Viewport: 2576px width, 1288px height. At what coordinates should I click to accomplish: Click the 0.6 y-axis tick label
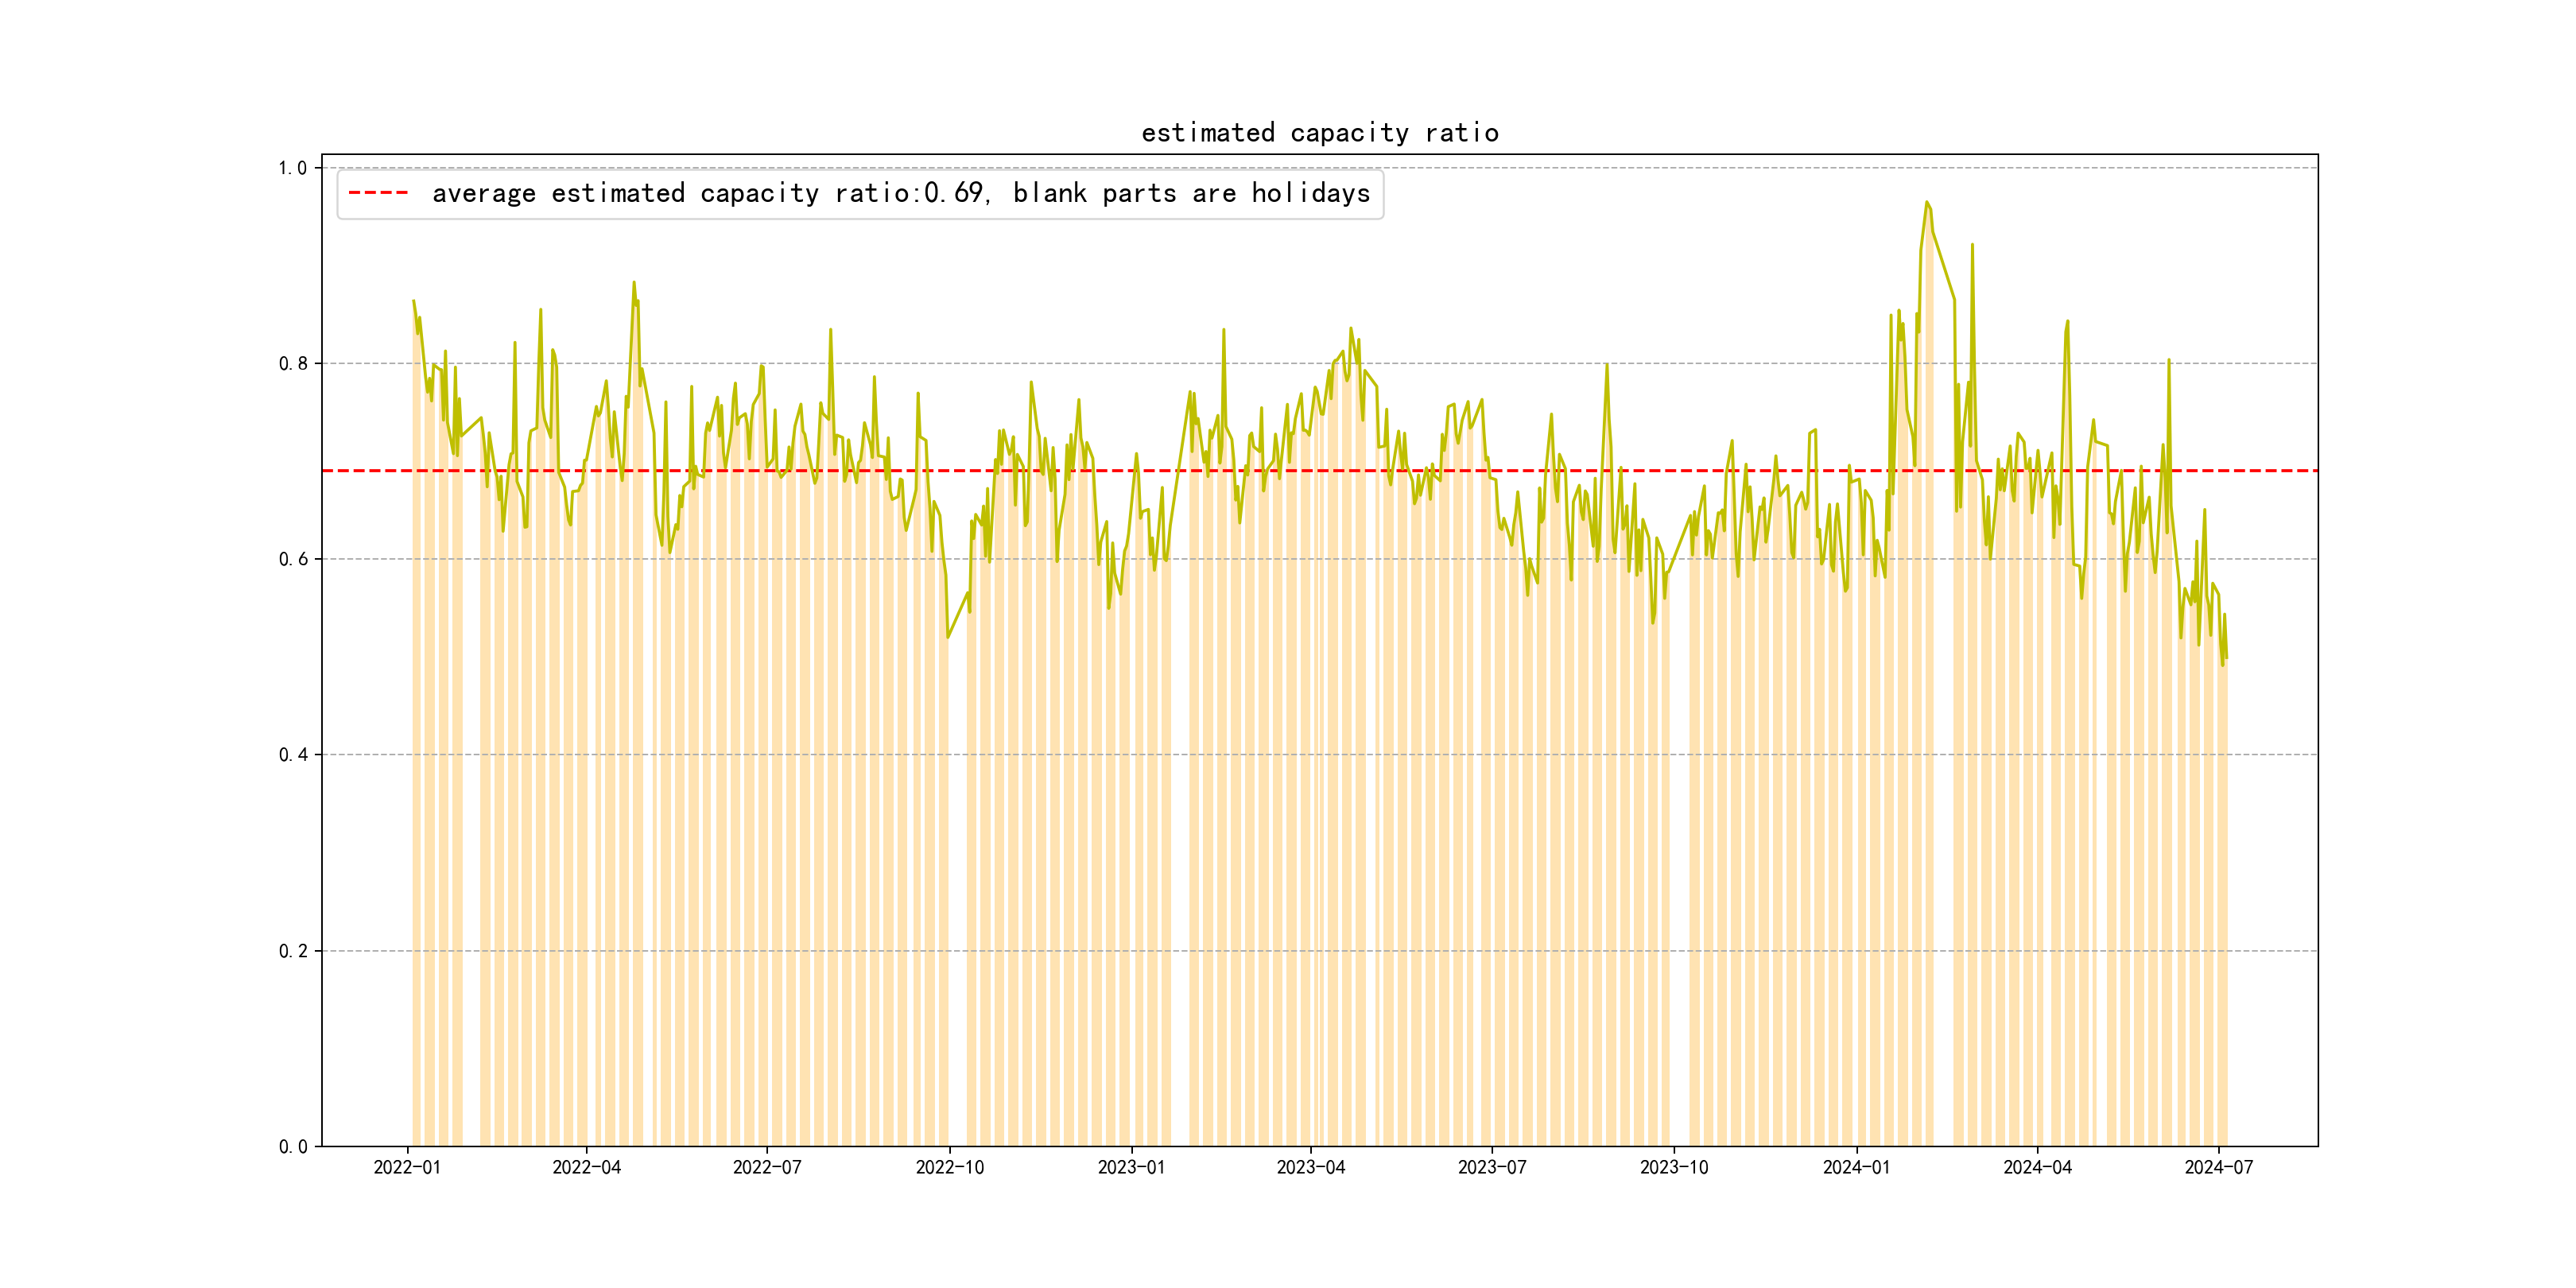pyautogui.click(x=293, y=559)
